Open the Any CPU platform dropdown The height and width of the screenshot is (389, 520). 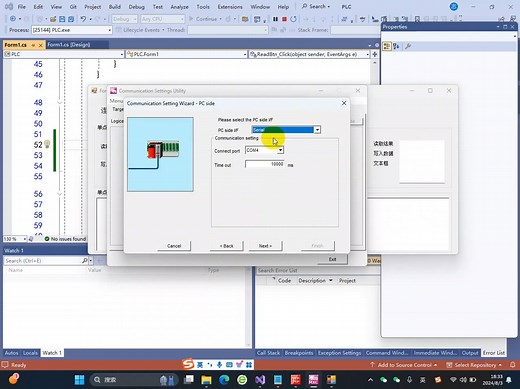tap(162, 19)
